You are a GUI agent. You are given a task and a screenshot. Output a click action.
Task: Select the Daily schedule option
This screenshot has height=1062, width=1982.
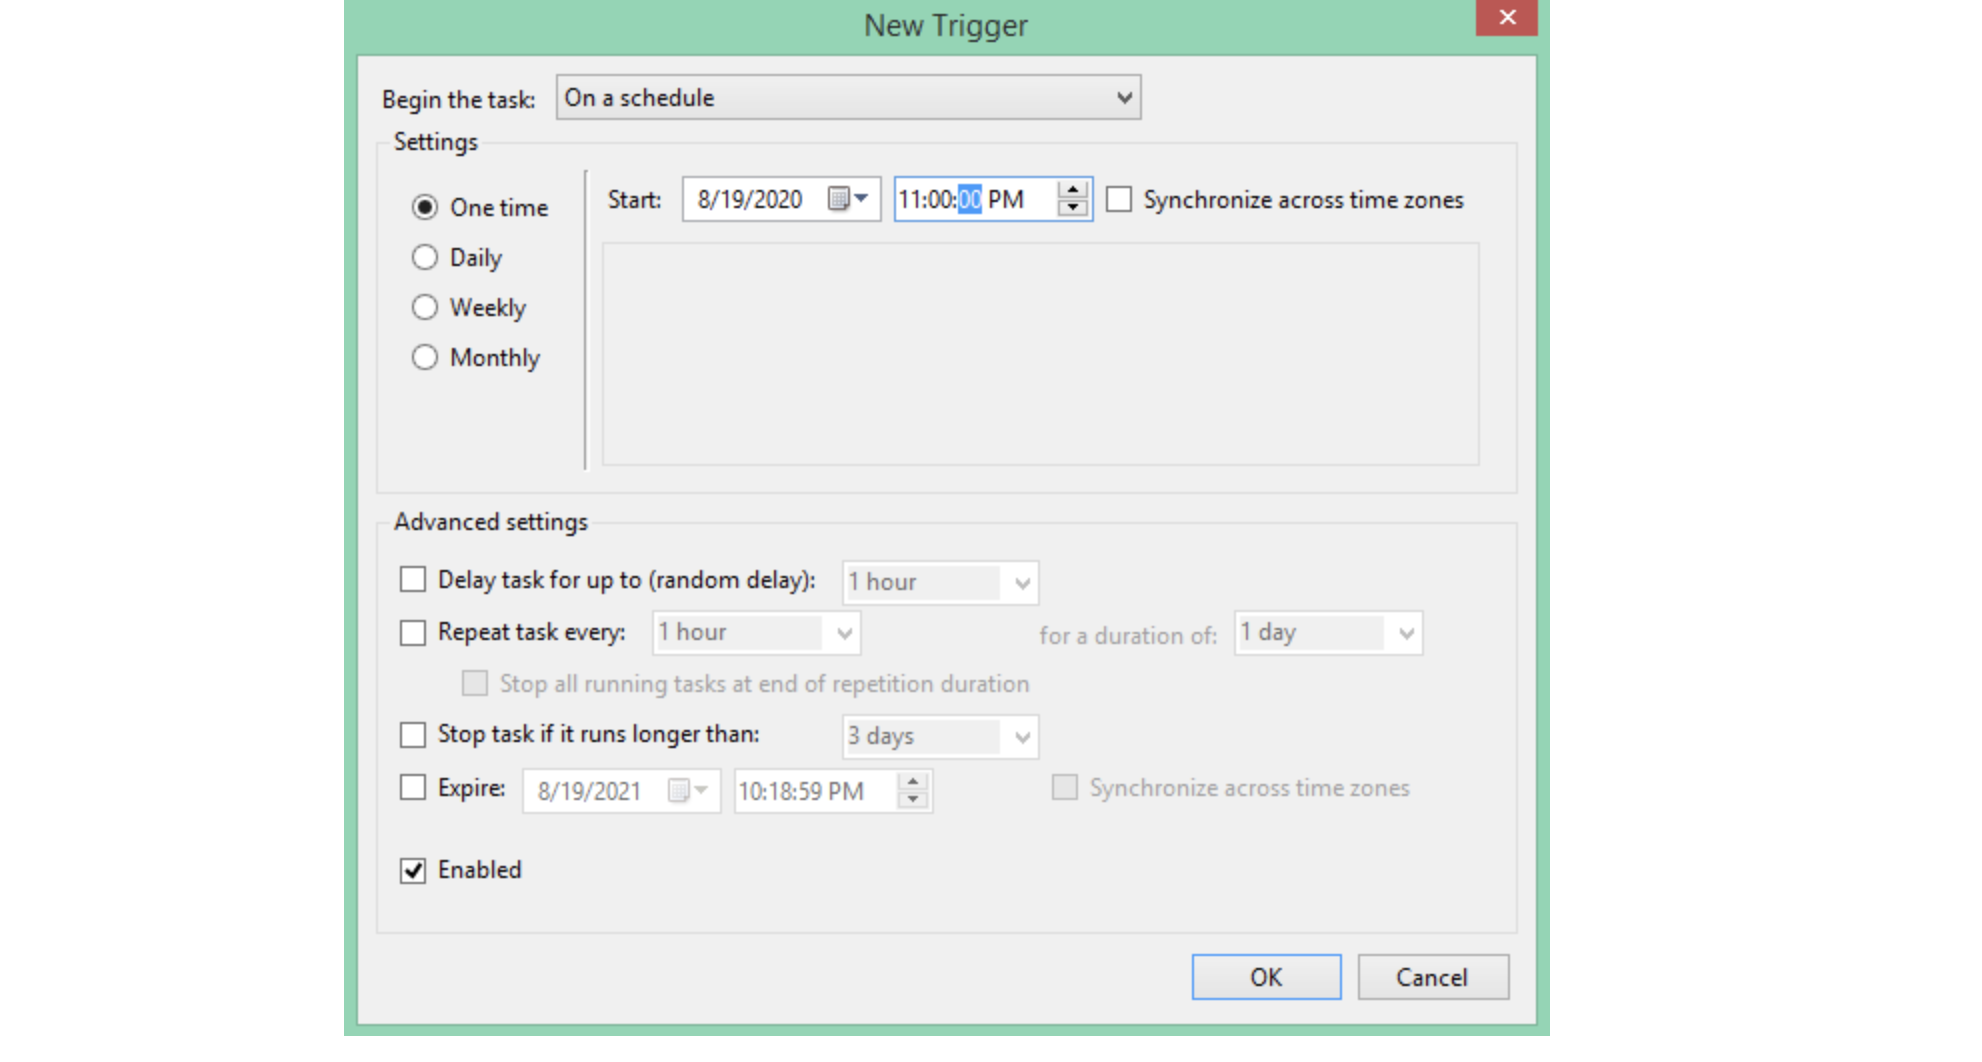point(425,258)
